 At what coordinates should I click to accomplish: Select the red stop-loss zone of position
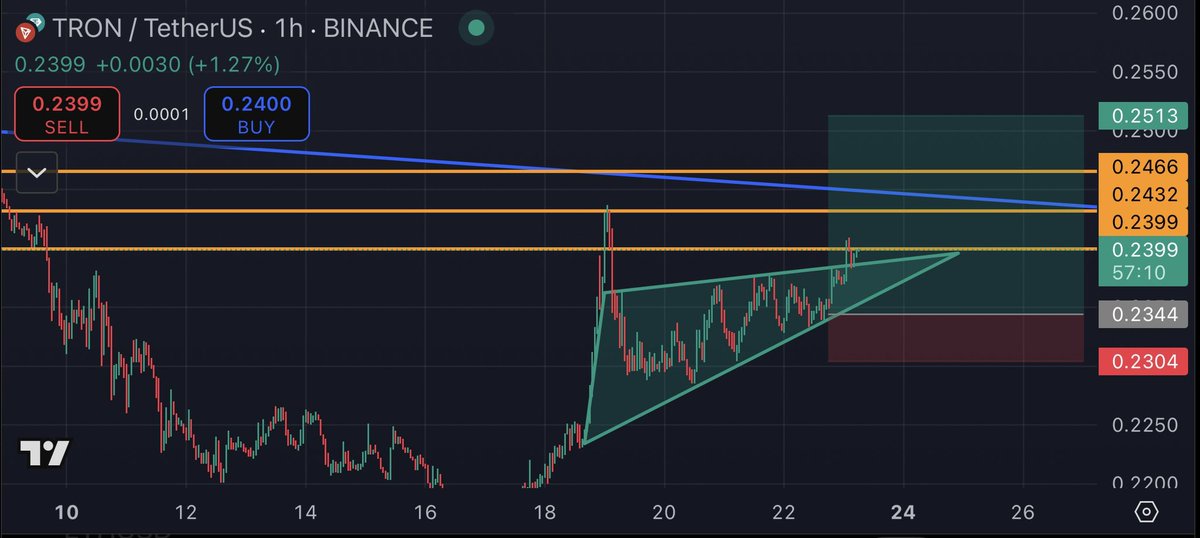coord(955,338)
